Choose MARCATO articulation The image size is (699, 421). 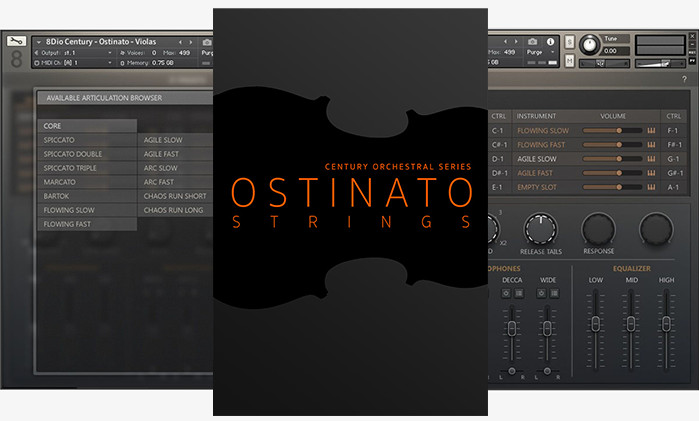tap(87, 182)
